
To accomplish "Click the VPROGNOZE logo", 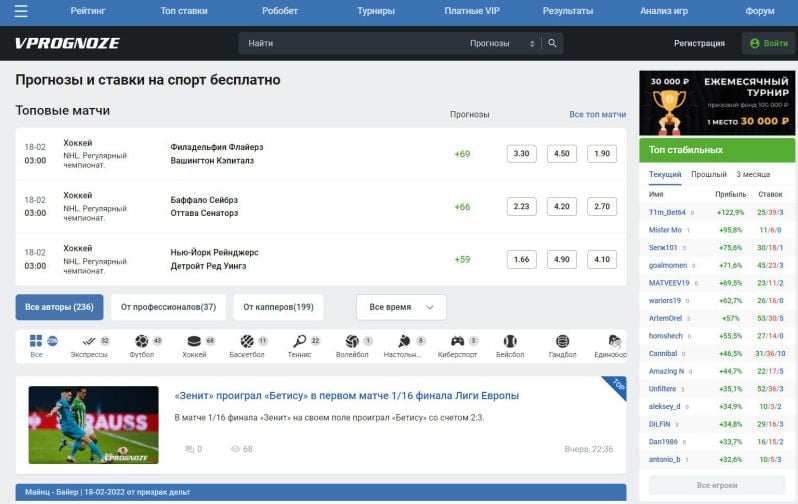I will pyautogui.click(x=67, y=43).
